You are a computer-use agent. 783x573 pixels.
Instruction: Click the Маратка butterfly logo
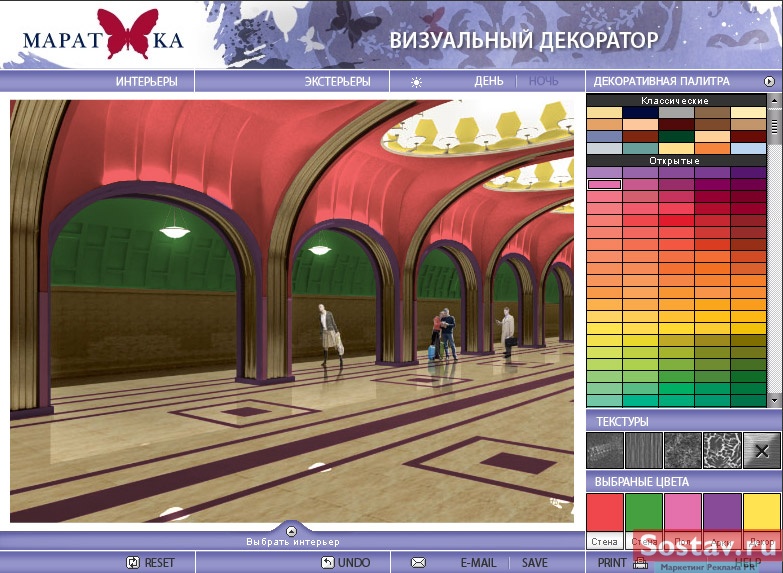click(x=103, y=34)
